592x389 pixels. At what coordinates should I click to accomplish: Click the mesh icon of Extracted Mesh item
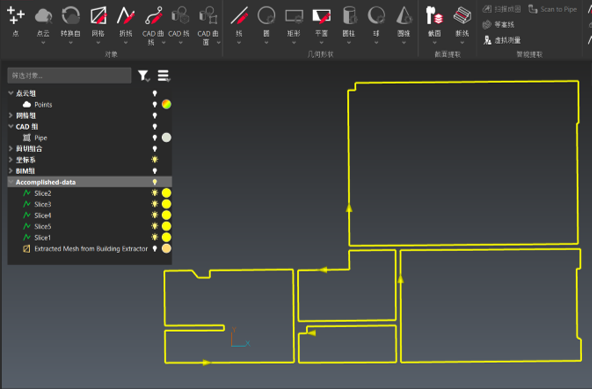pyautogui.click(x=27, y=249)
